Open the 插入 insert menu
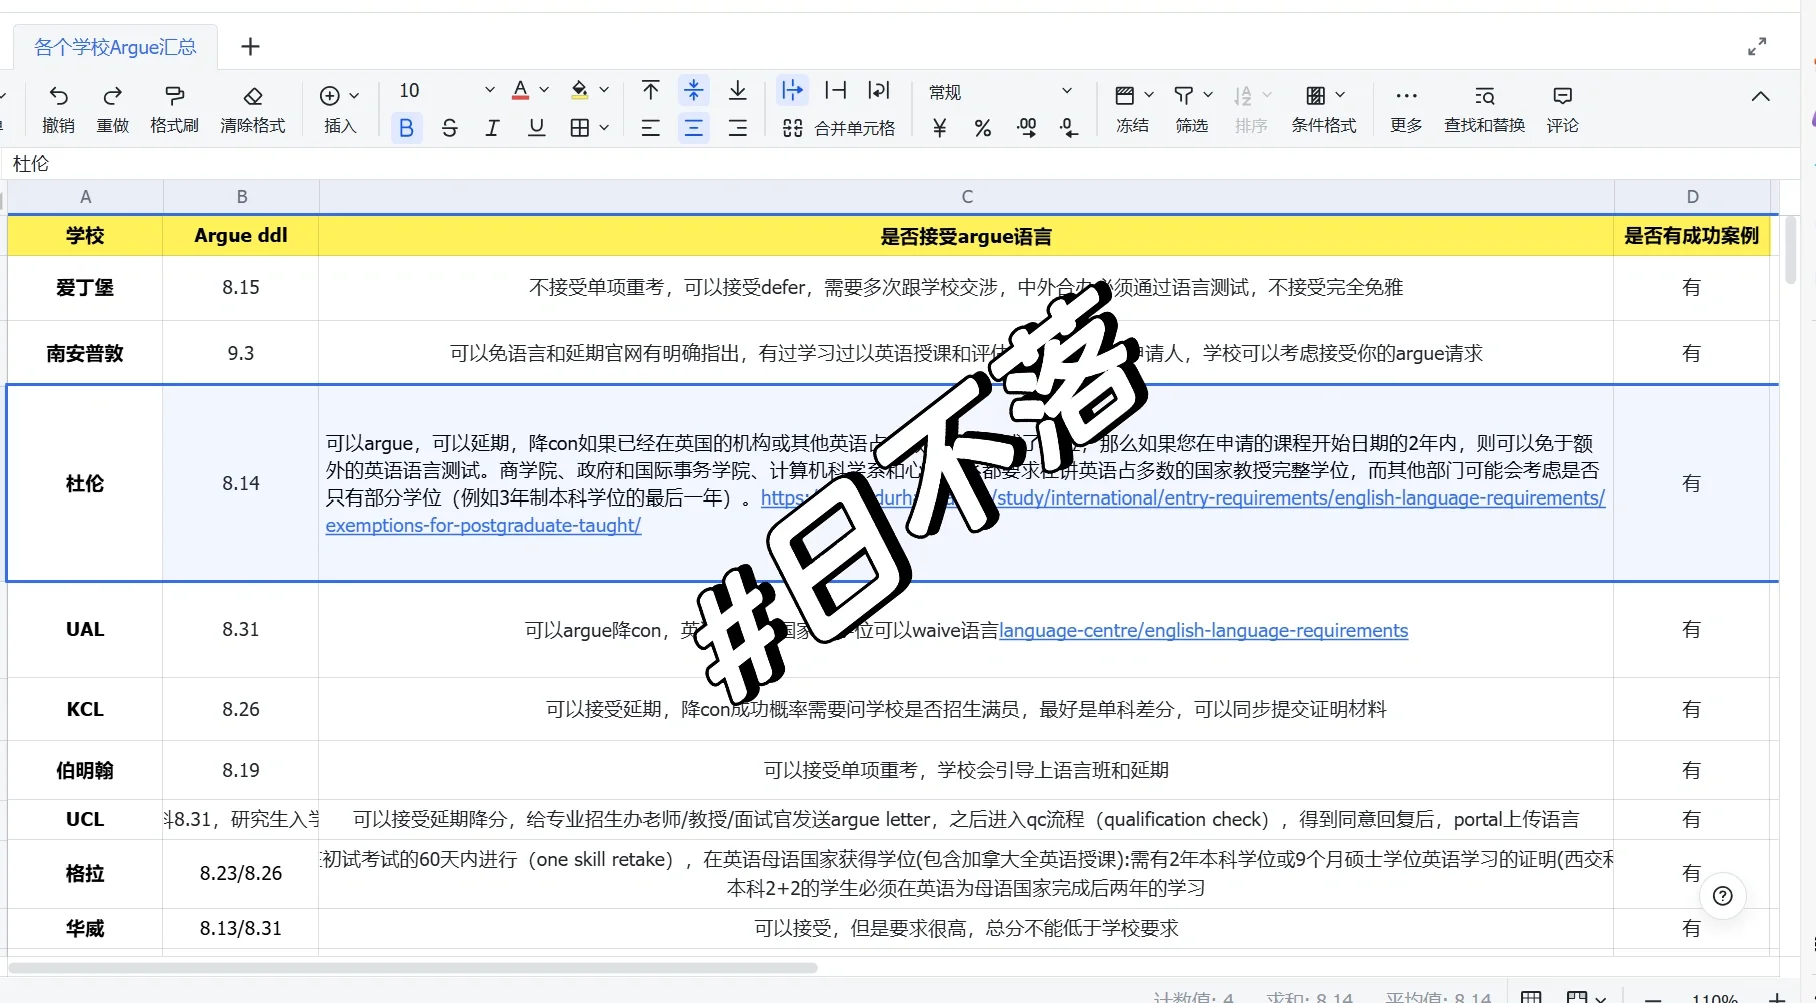 pyautogui.click(x=339, y=109)
